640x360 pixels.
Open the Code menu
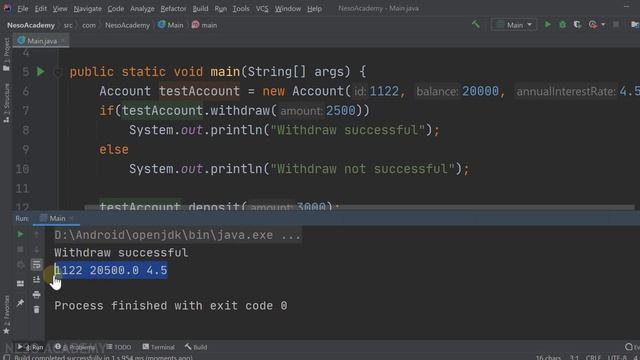[116, 9]
